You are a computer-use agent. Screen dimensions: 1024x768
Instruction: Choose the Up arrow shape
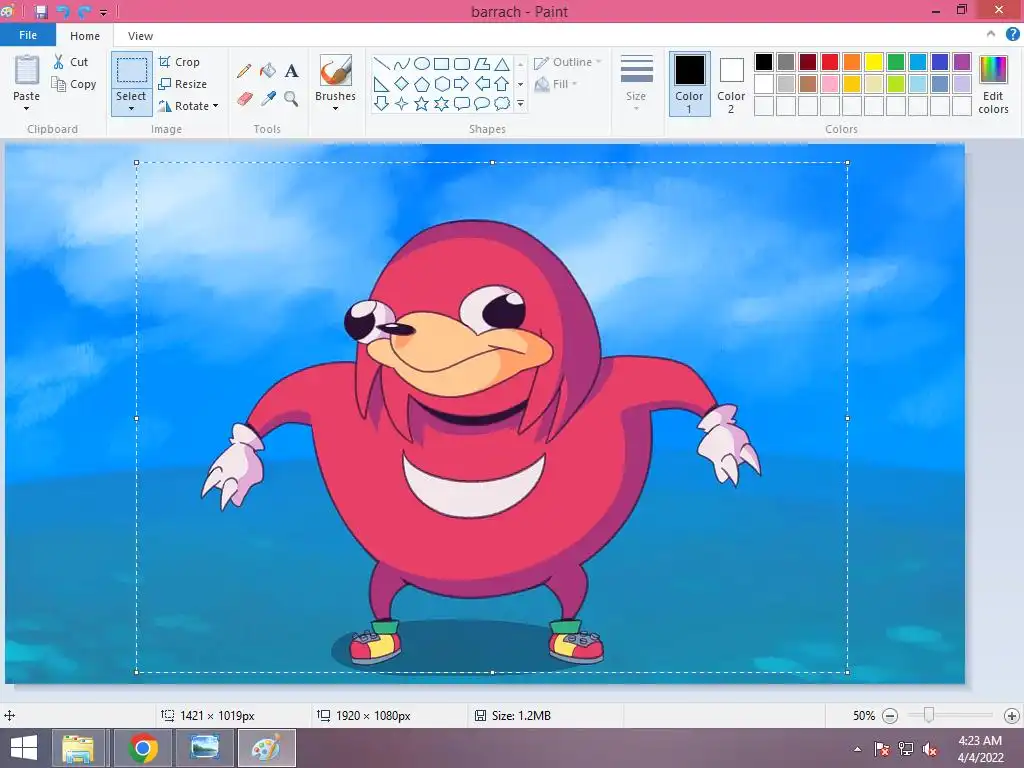pos(502,84)
